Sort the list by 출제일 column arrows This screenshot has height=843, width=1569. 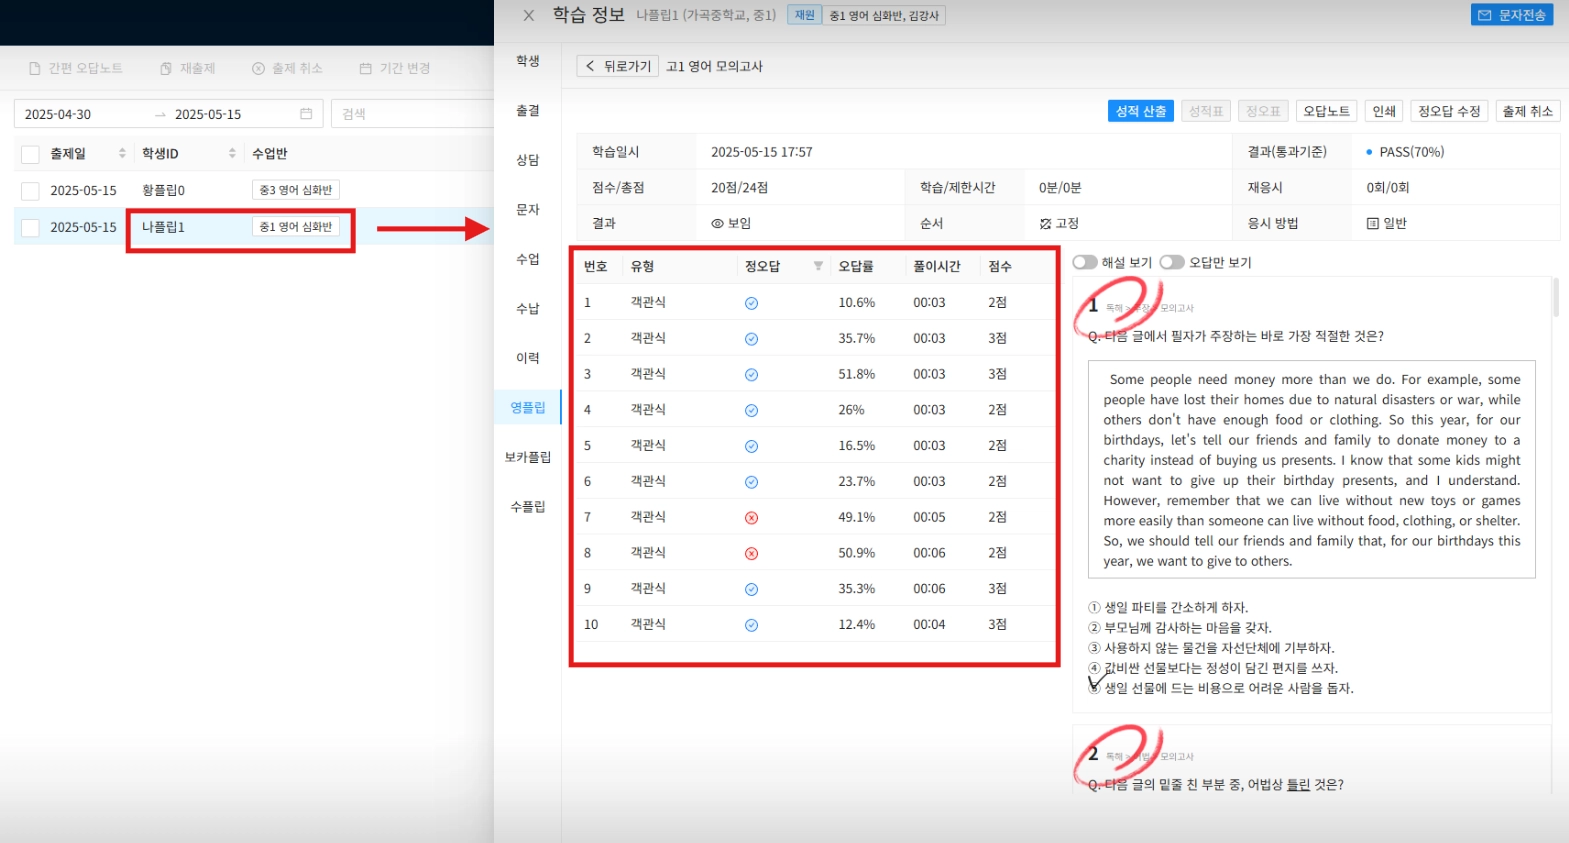[122, 153]
